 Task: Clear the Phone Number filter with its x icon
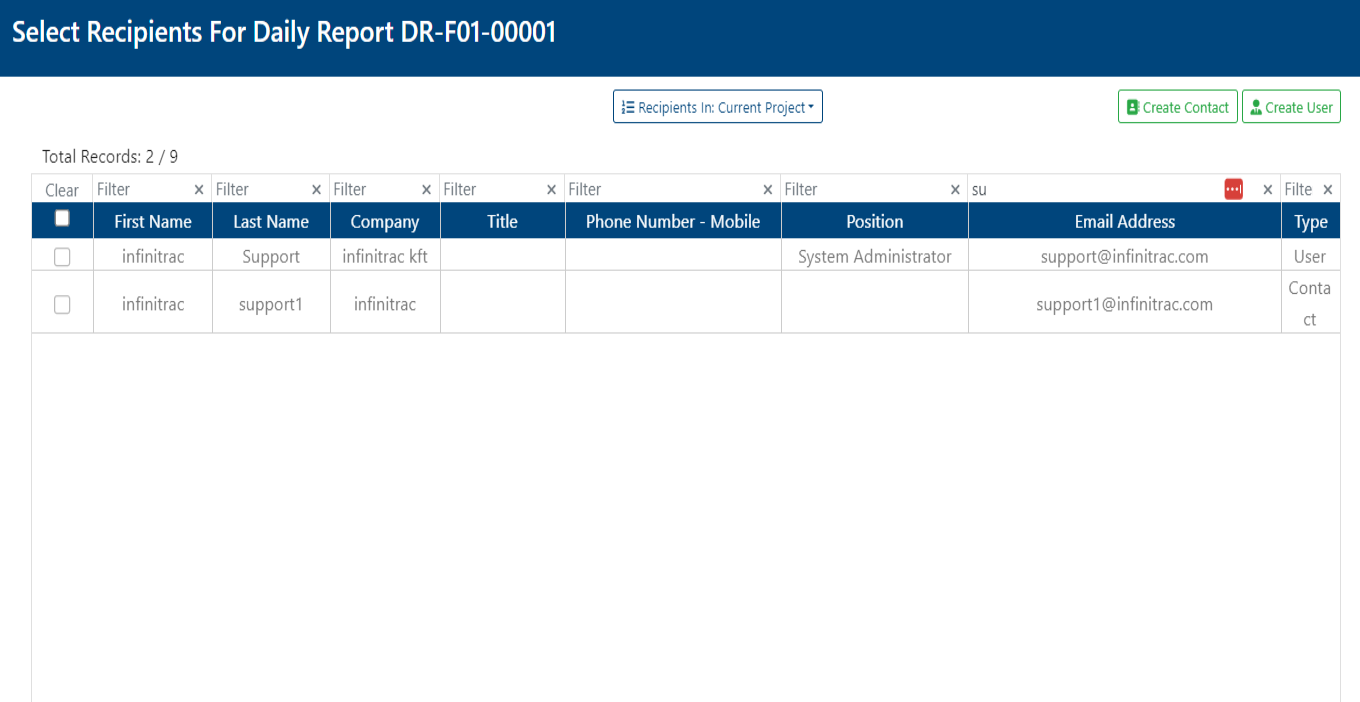768,190
